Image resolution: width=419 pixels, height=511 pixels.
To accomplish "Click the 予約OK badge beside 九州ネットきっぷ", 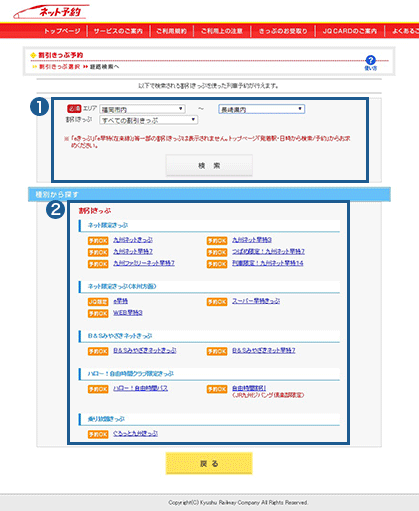I will pyautogui.click(x=98, y=240).
